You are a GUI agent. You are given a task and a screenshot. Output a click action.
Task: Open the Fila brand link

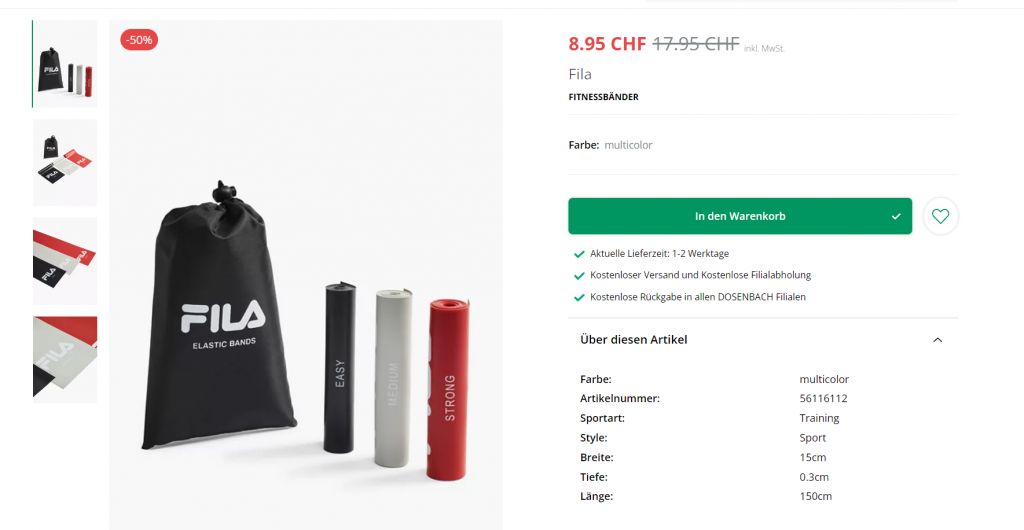point(580,74)
